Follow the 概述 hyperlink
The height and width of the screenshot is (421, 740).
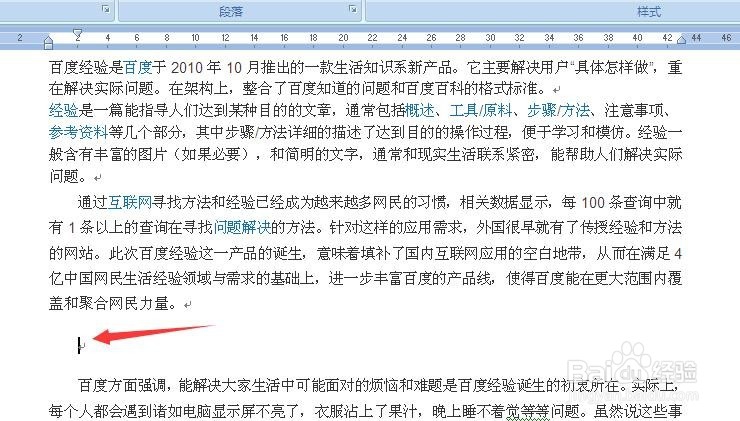420,110
